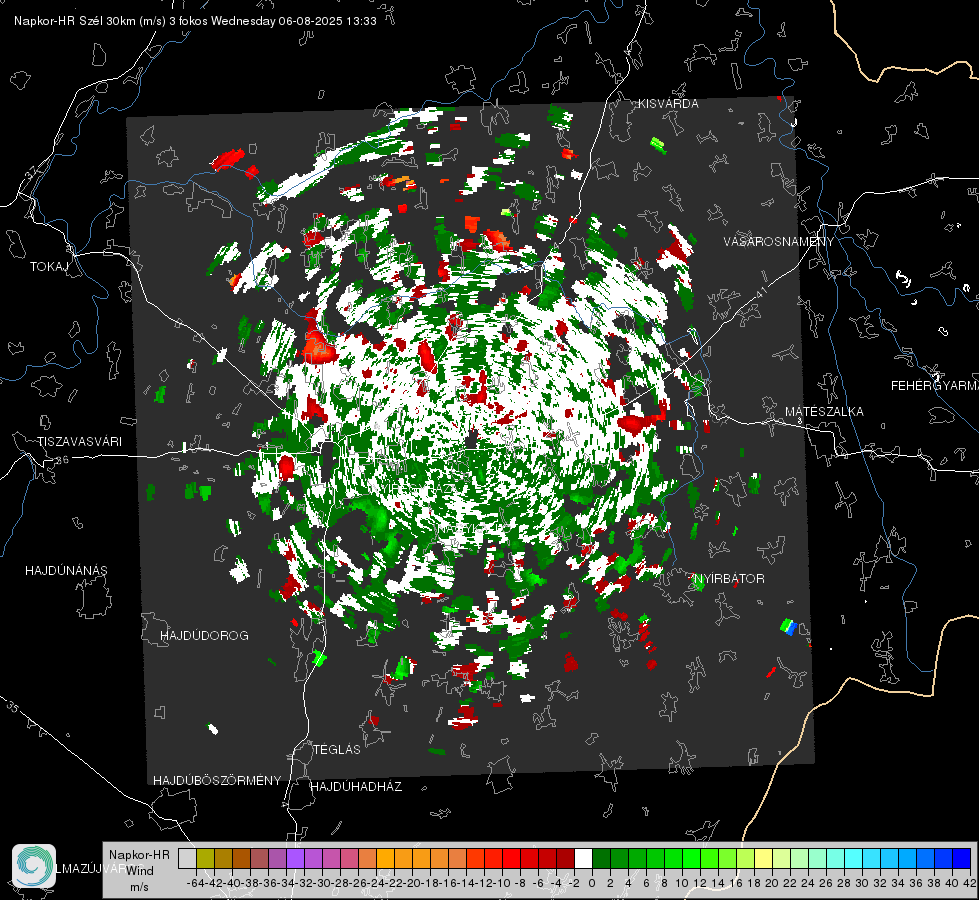The image size is (979, 900).
Task: Click the Wind legend label
Action: (139, 871)
